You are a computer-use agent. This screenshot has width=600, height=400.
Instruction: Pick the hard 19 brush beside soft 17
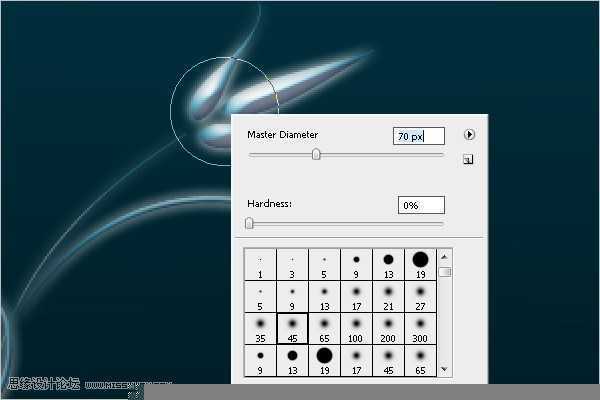[x=324, y=361]
